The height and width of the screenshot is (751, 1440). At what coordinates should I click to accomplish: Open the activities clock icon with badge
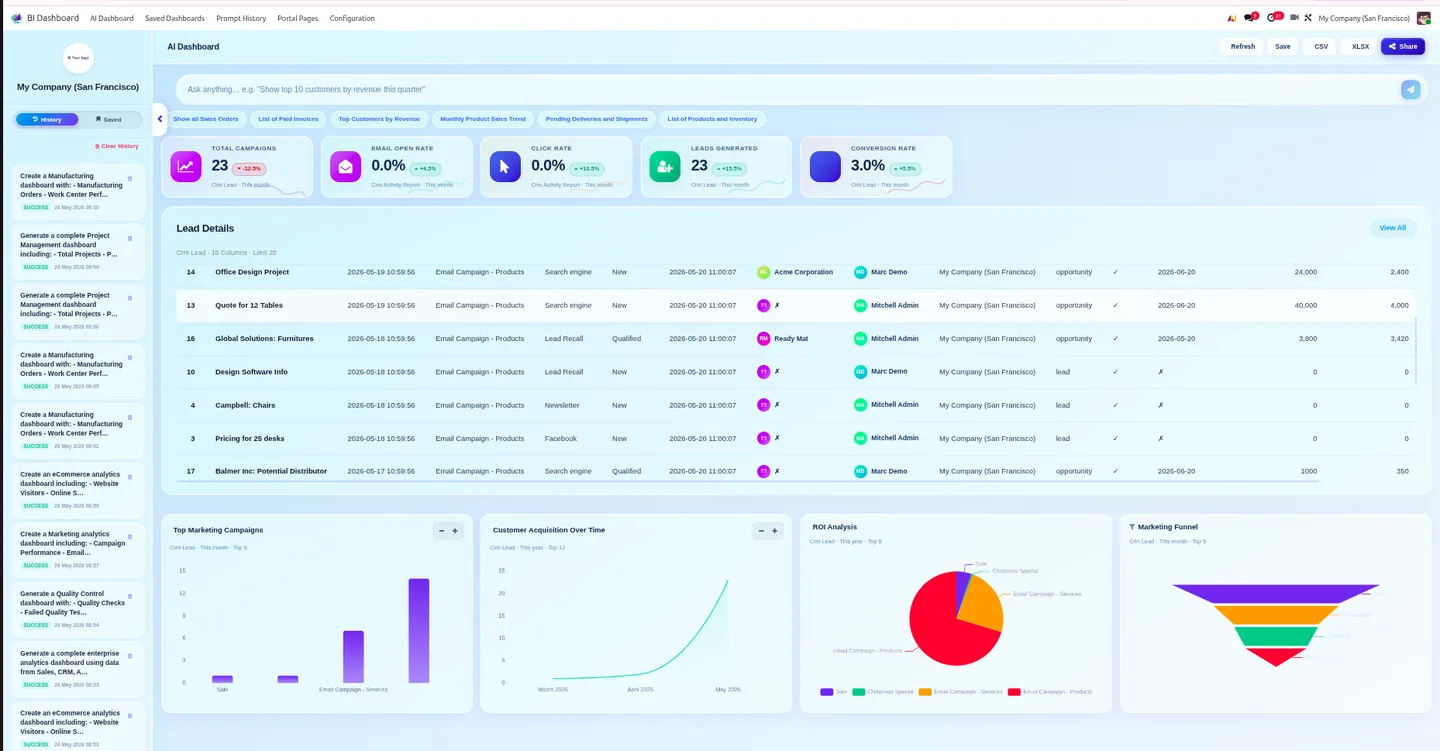pos(1274,18)
